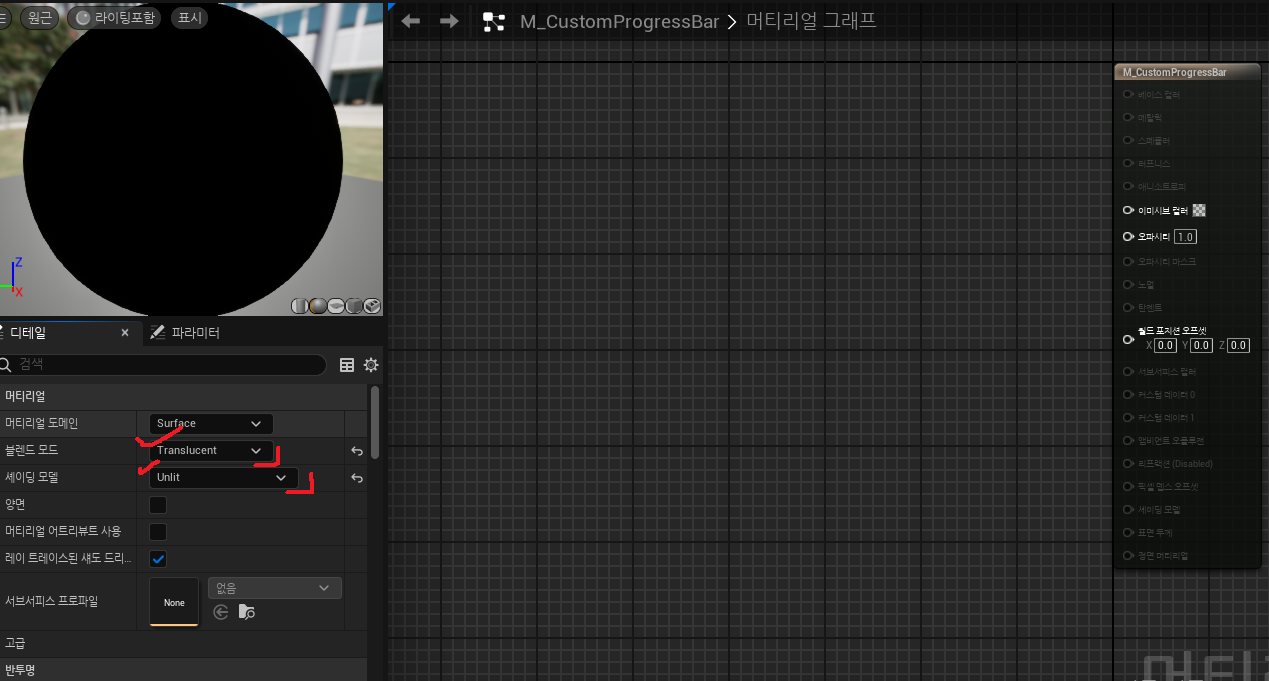
Task: Click the 커스텀 데이터 1 pin
Action: click(1128, 417)
